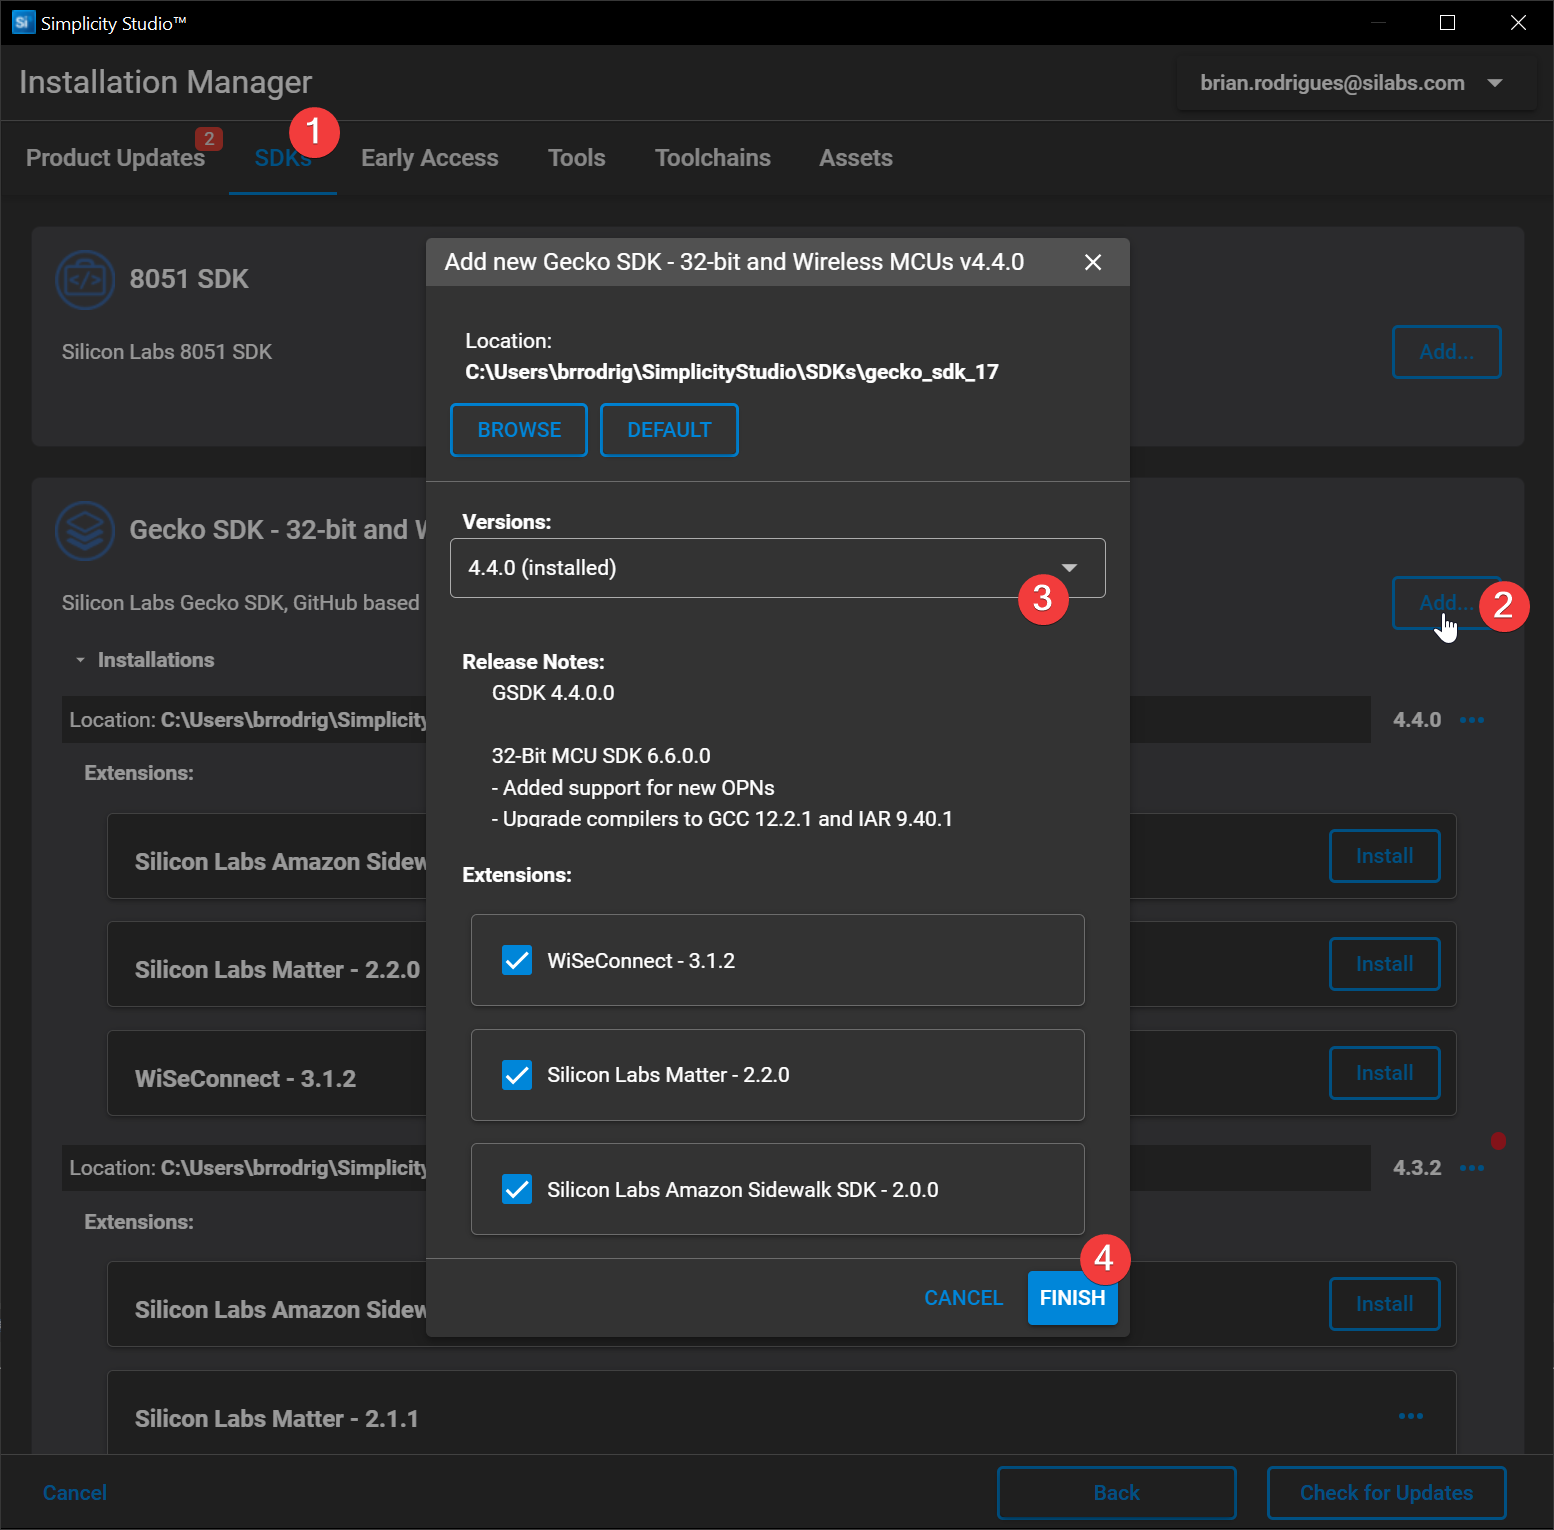Go to the Tools tab
Image resolution: width=1554 pixels, height=1530 pixels.
click(577, 158)
